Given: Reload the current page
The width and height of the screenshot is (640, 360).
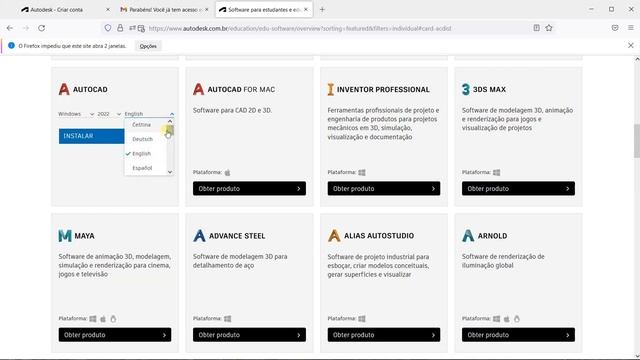Looking at the screenshot, I should [x=42, y=28].
